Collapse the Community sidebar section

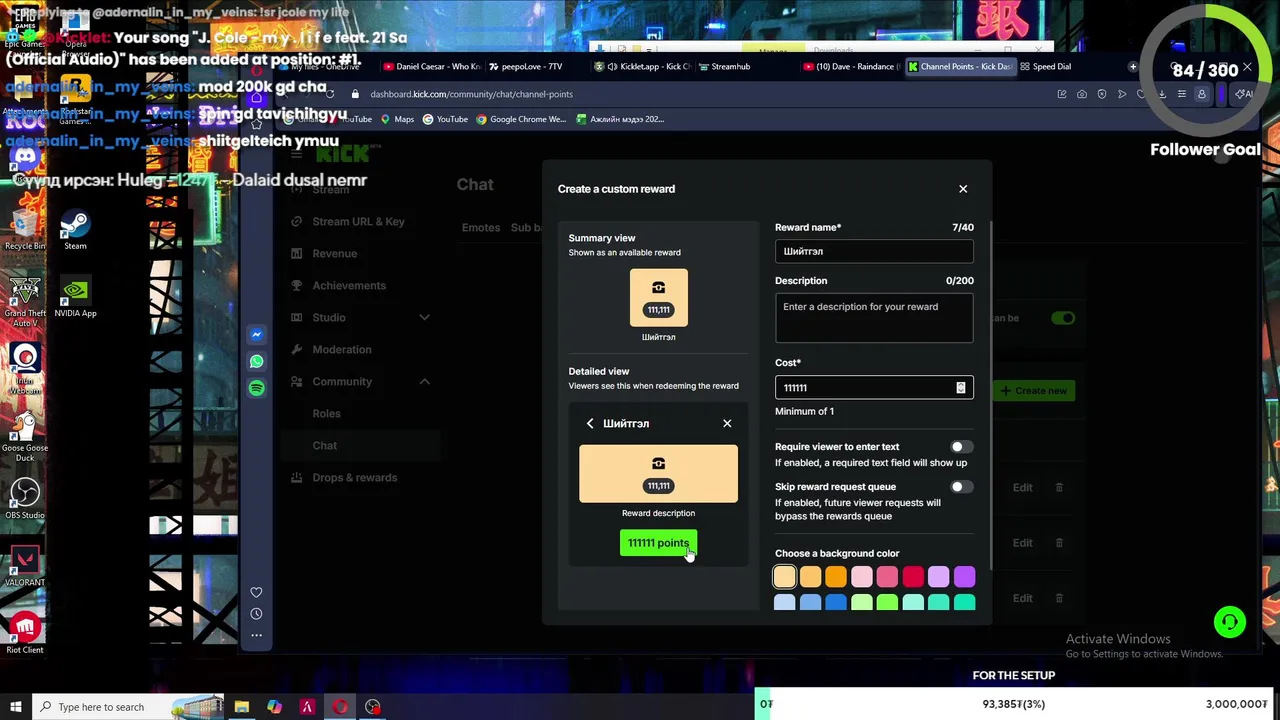424,381
